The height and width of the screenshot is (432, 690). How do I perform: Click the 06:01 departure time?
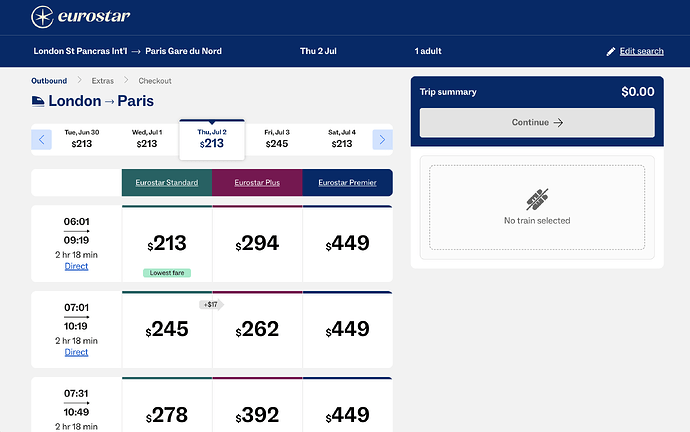tap(77, 221)
